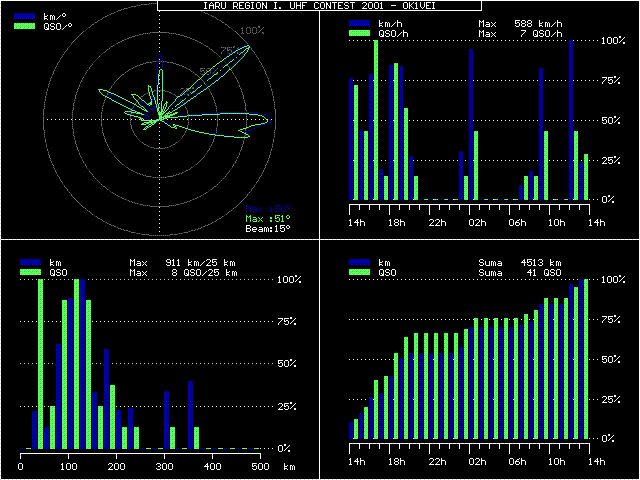Click the 'Max 911 km/25 km' label
The height and width of the screenshot is (480, 640).
[187, 262]
